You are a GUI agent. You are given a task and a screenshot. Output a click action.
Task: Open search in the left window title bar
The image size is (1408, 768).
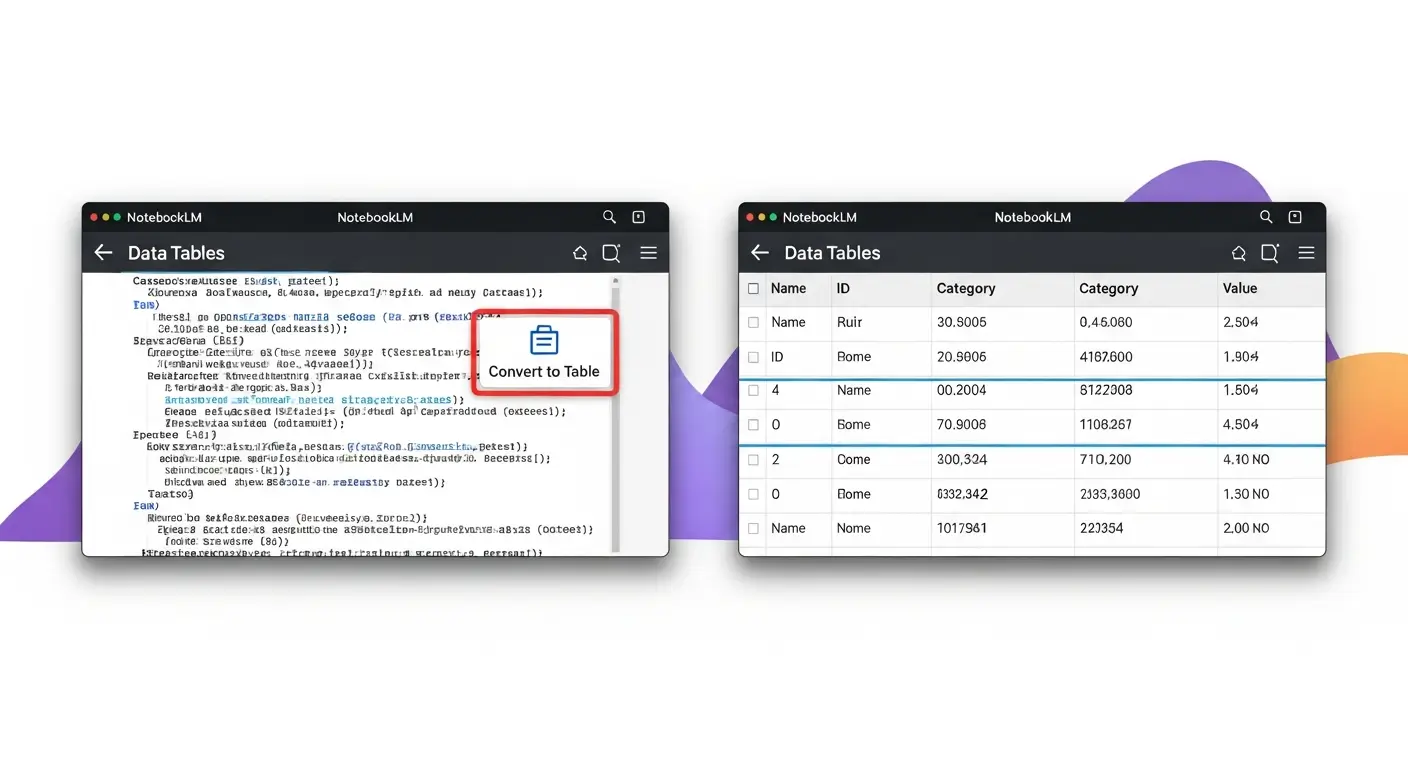(x=609, y=217)
